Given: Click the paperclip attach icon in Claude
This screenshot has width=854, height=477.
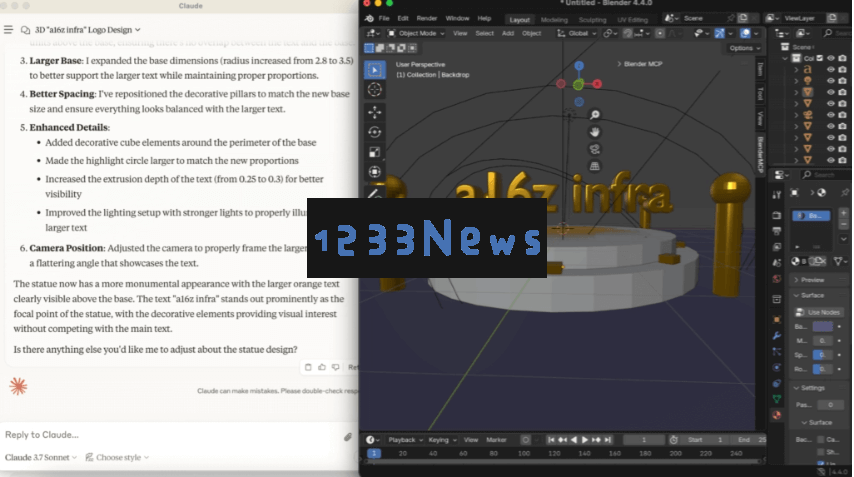Looking at the screenshot, I should tap(347, 436).
